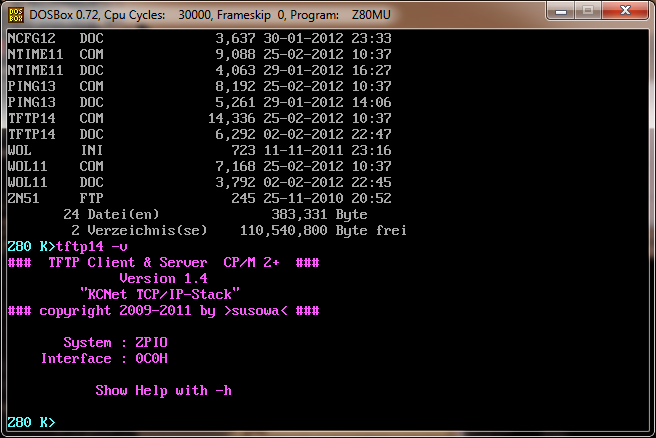Click the last Z80 K> command prompt

coord(30,422)
